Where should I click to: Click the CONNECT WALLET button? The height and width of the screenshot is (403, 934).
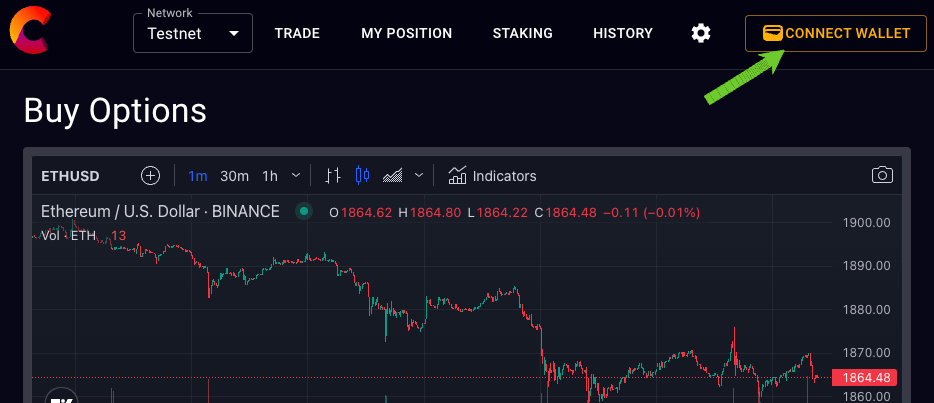tap(835, 33)
